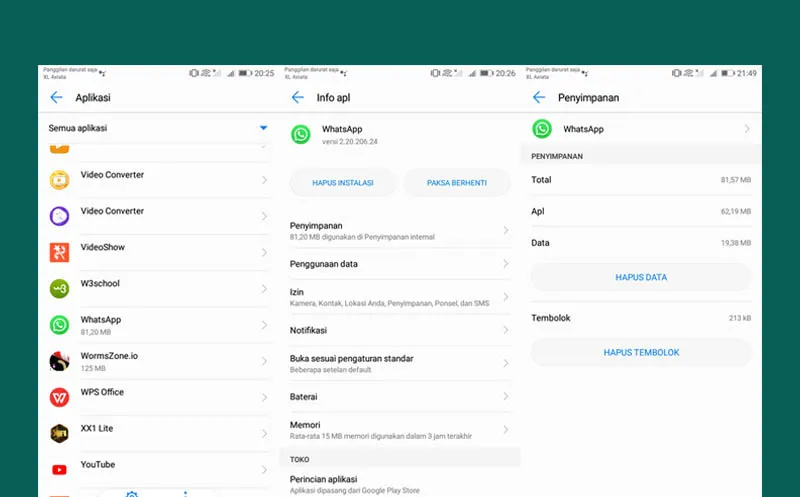
Task: Expand the Izin permissions chevron
Action: pos(505,297)
